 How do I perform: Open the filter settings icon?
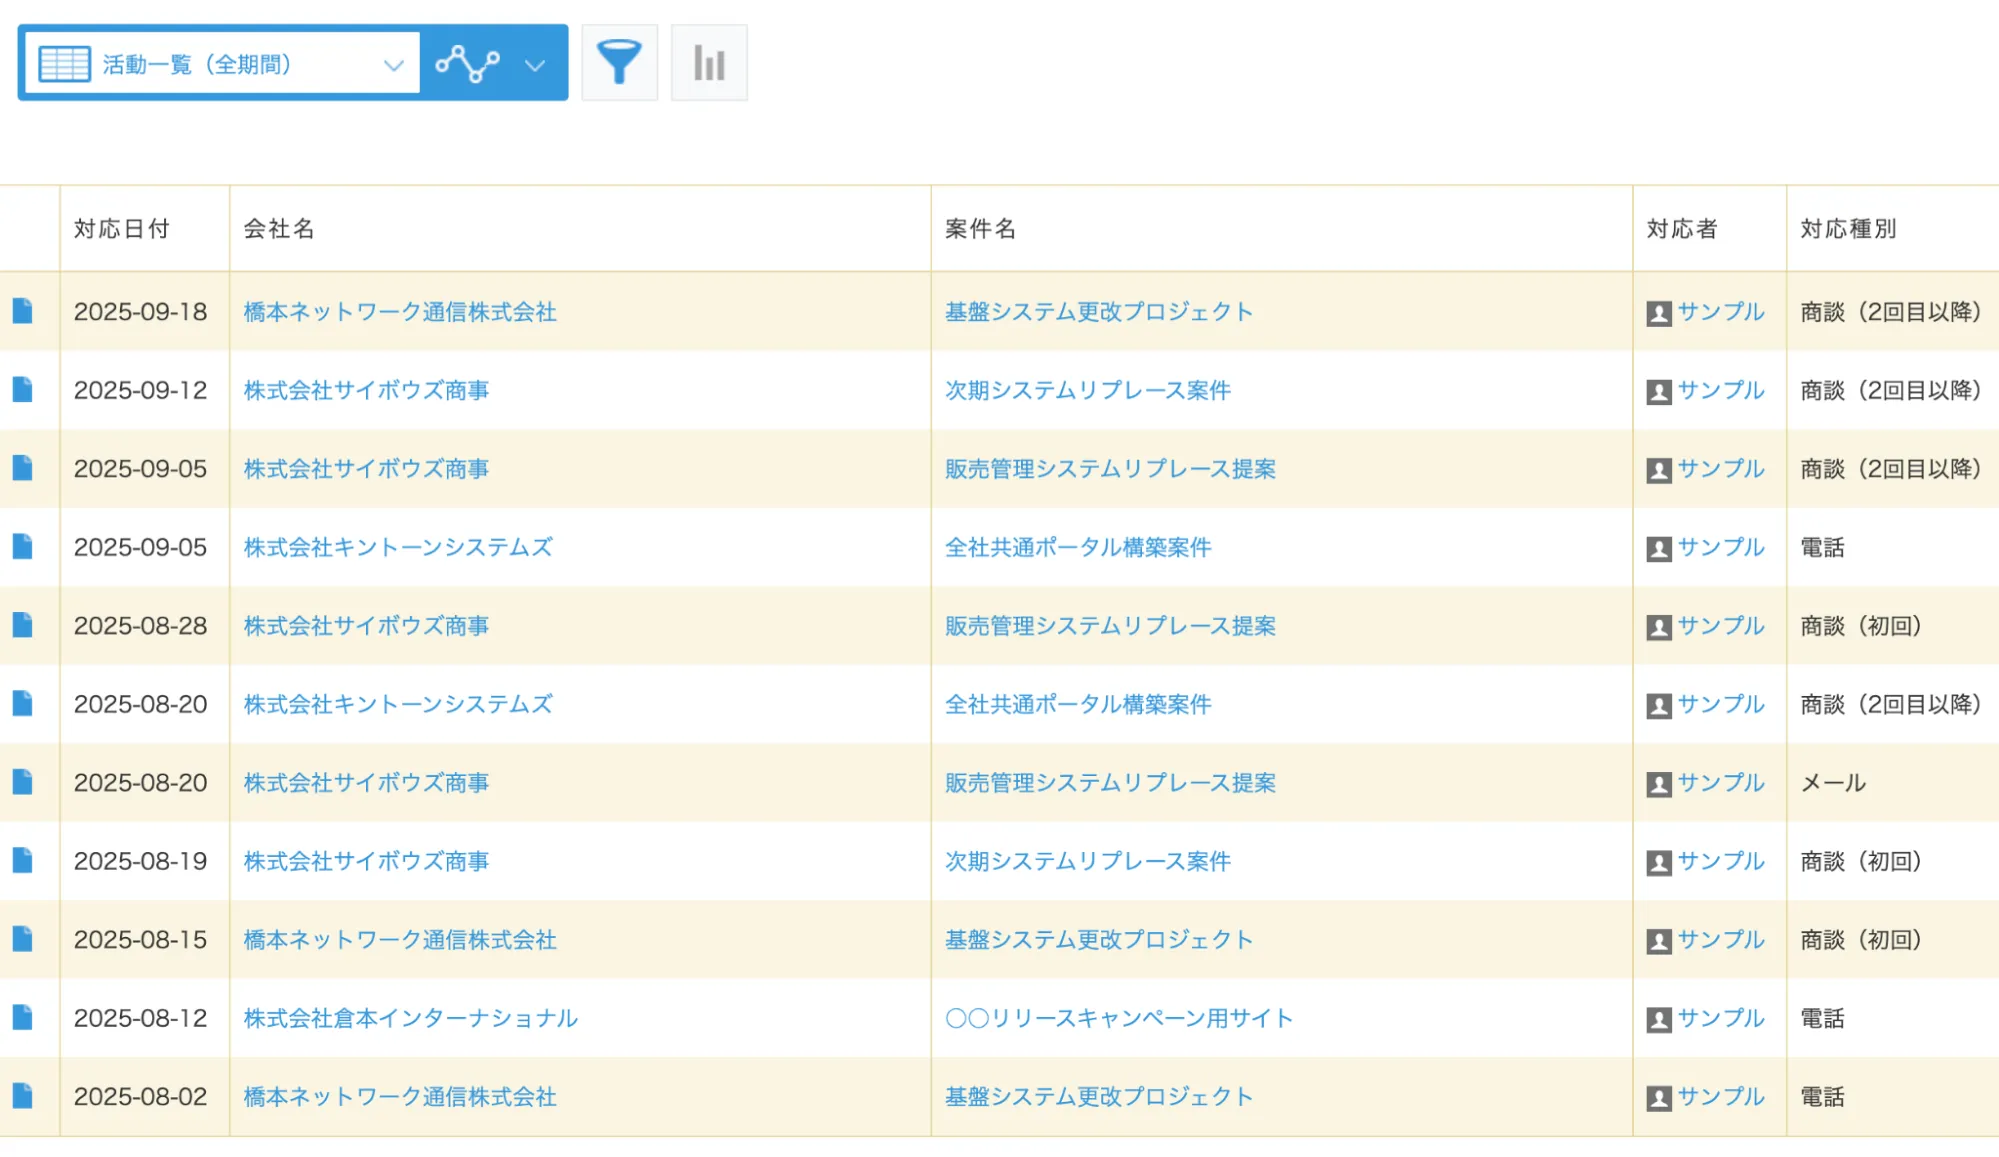pyautogui.click(x=619, y=61)
